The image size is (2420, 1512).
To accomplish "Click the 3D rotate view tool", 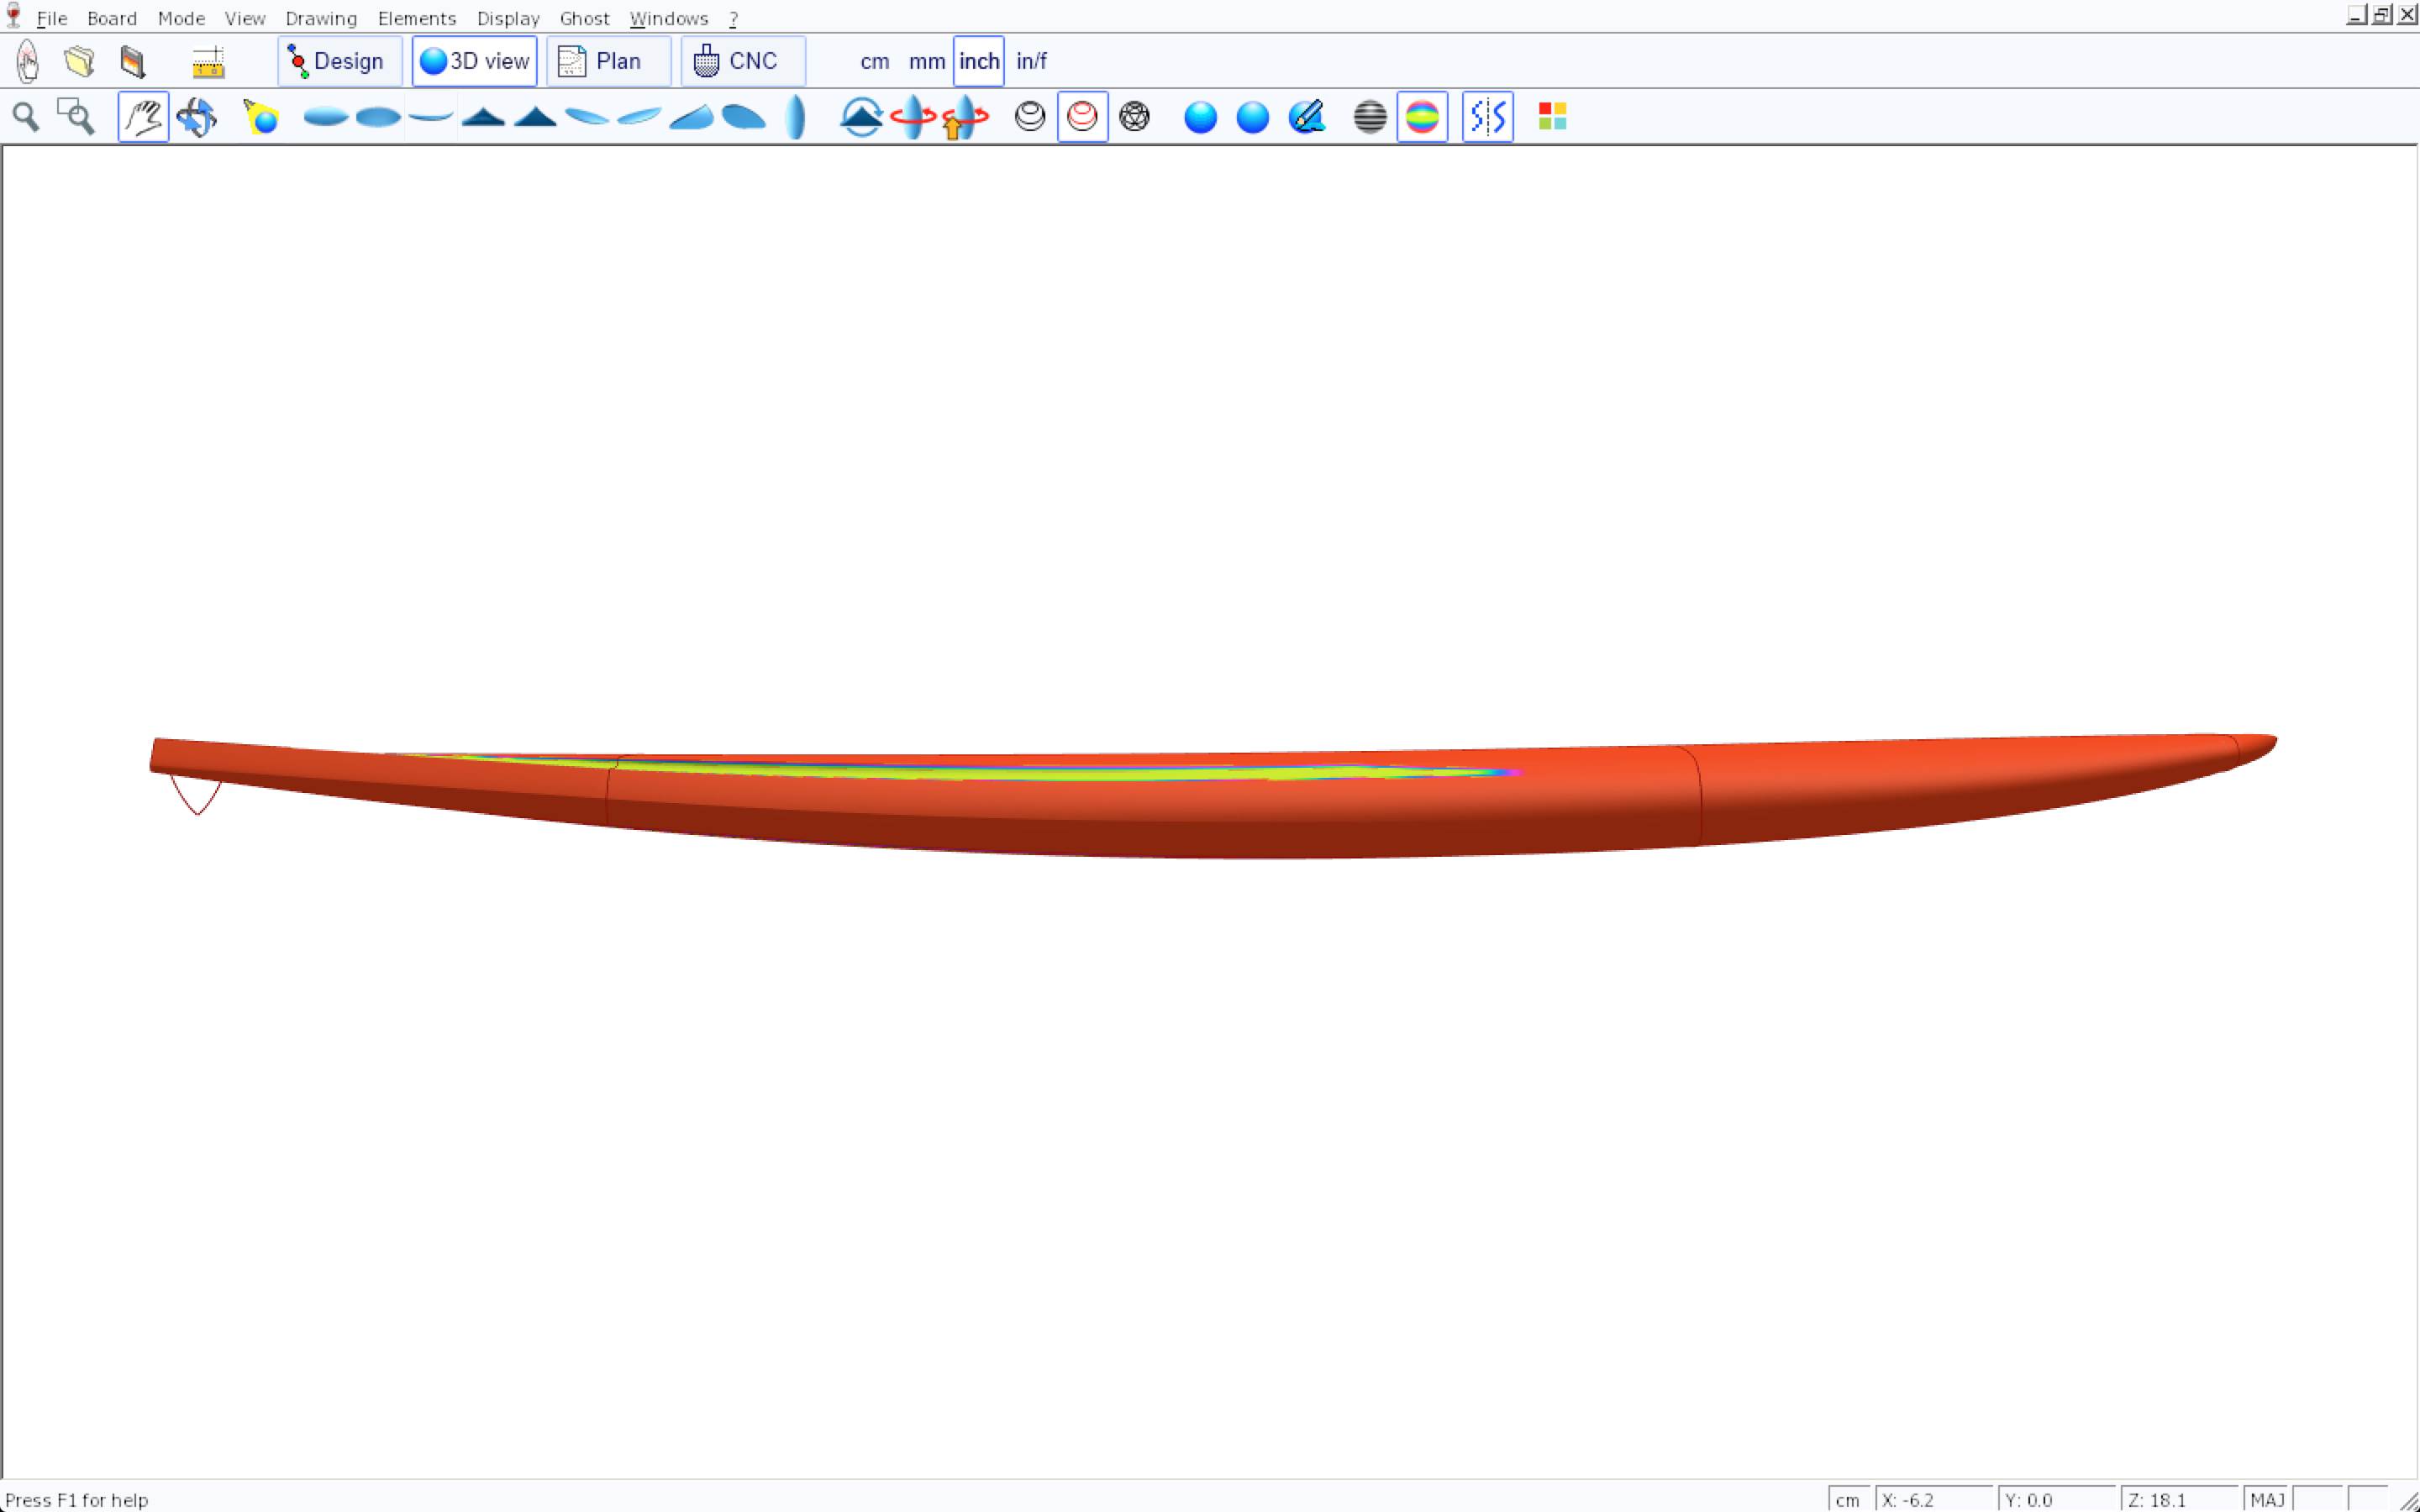I will [x=196, y=117].
